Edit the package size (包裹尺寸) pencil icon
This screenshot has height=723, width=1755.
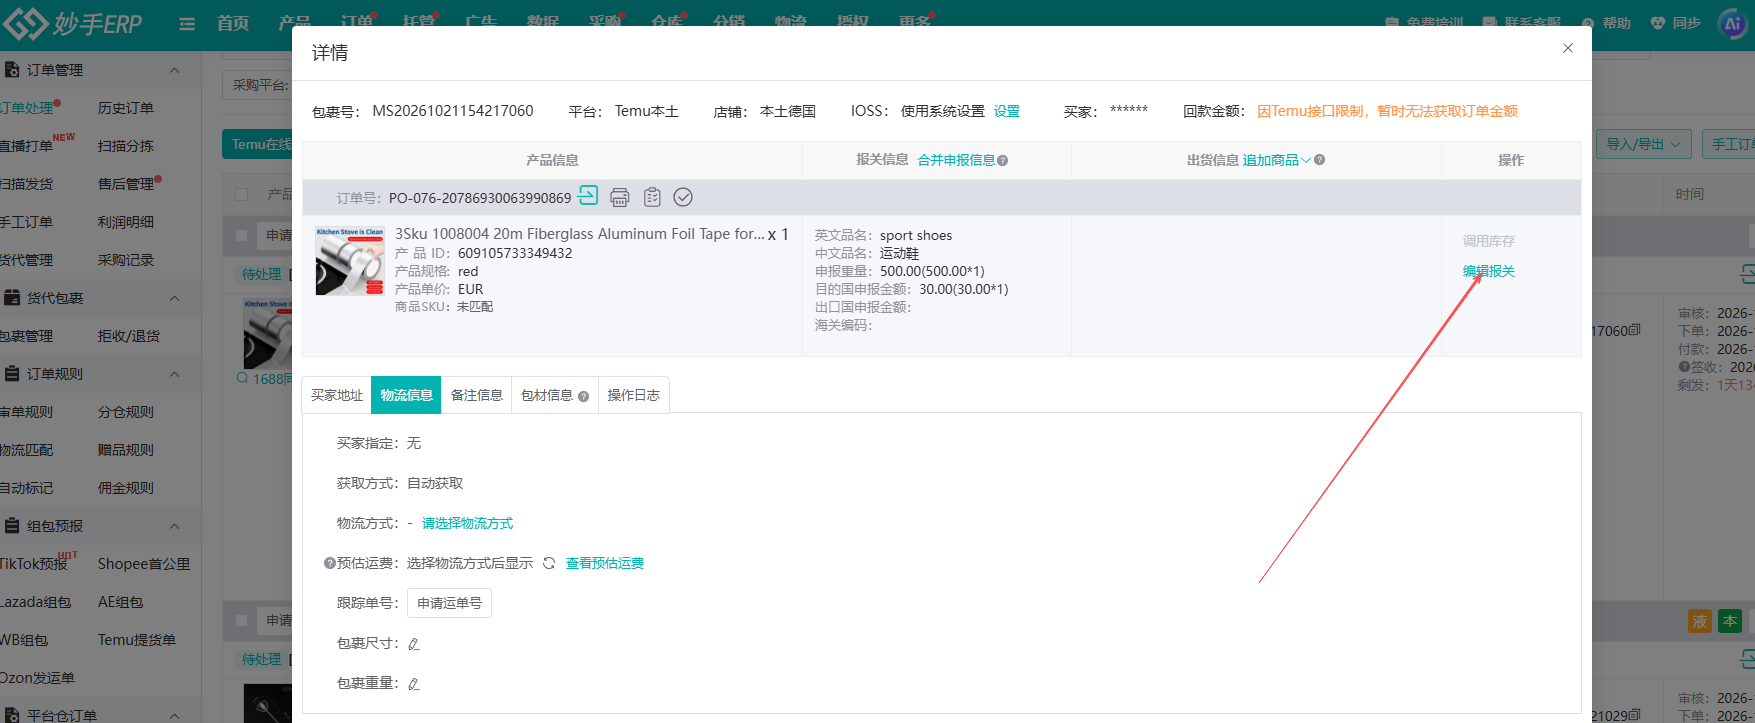(x=414, y=644)
